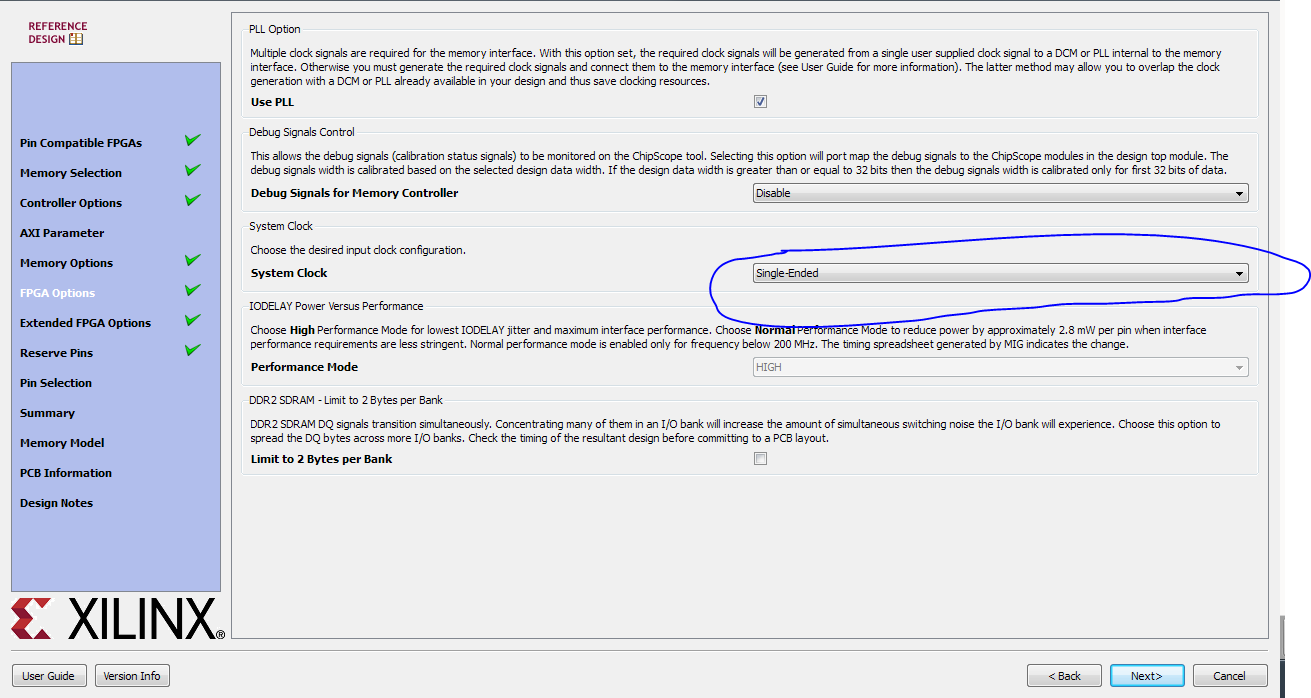Click the 'Debug Signals Control' section heading

tap(302, 132)
